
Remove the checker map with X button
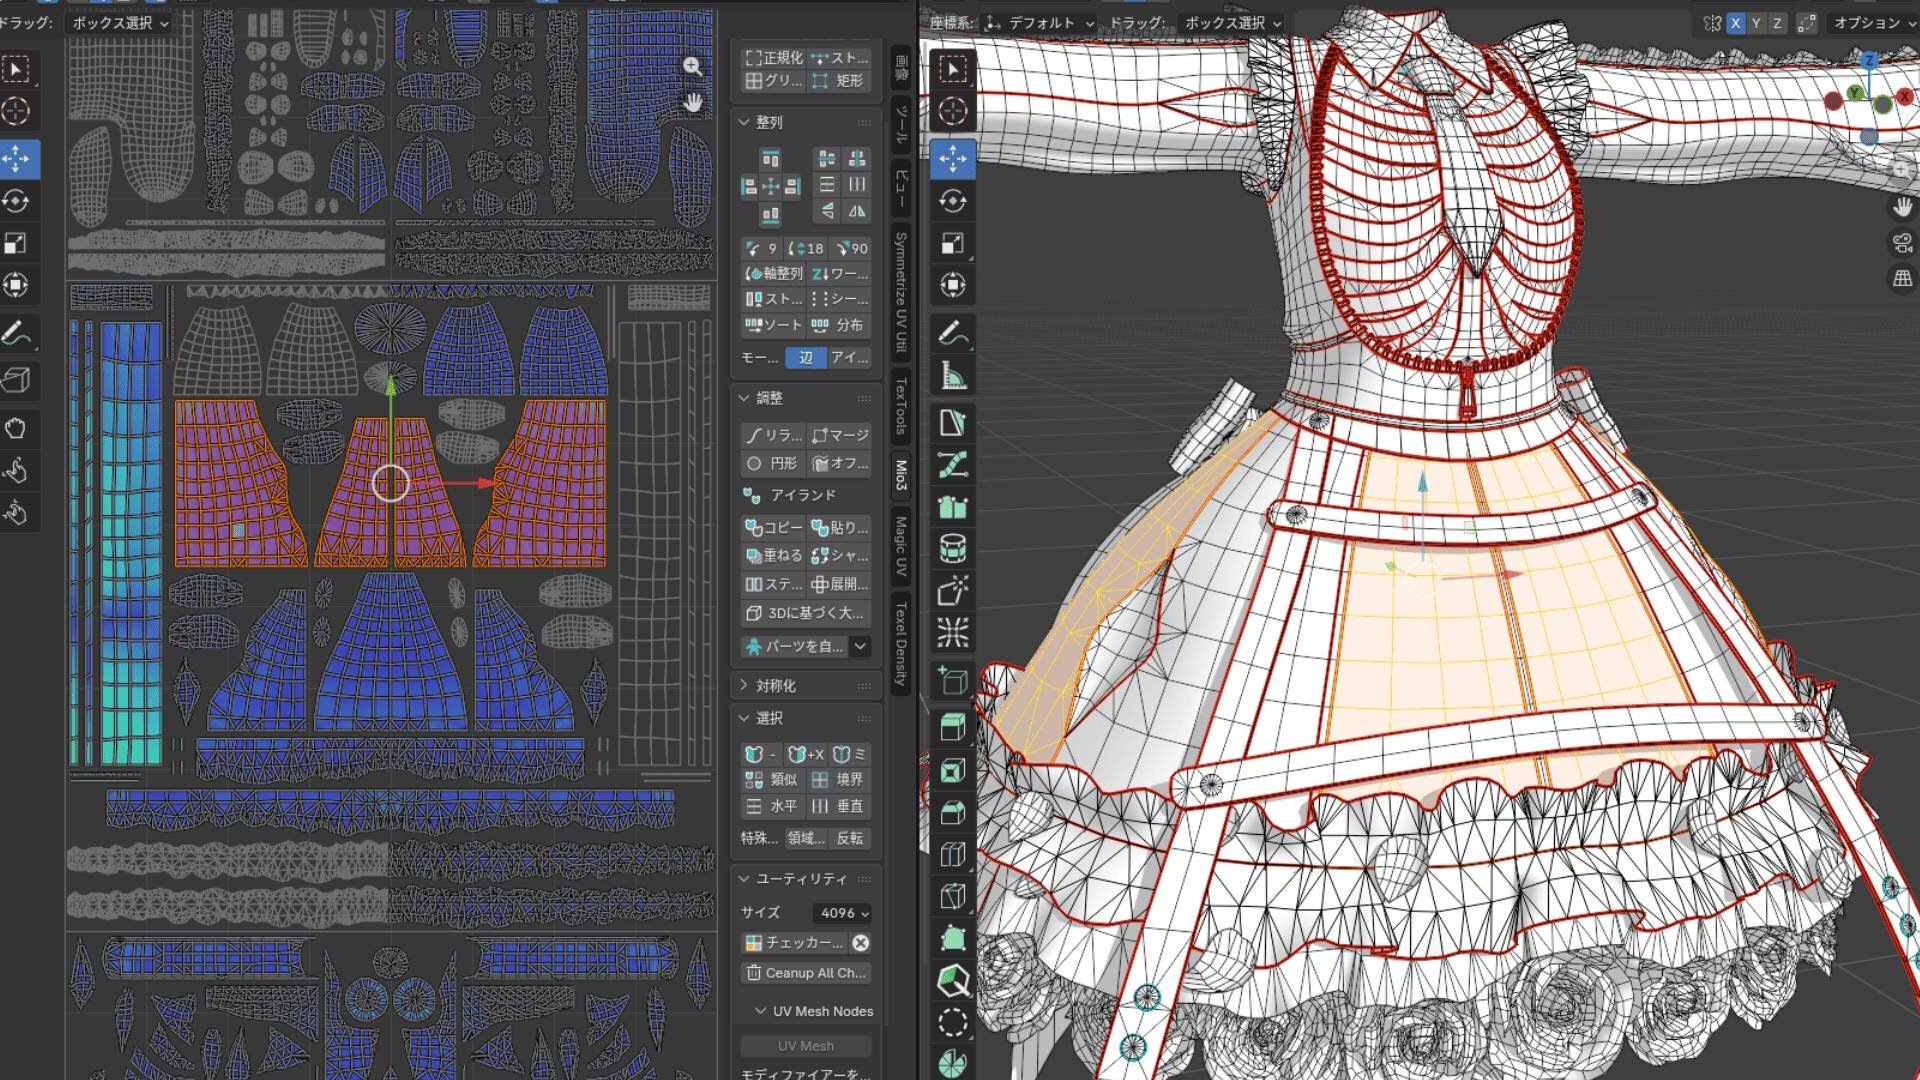pos(860,942)
